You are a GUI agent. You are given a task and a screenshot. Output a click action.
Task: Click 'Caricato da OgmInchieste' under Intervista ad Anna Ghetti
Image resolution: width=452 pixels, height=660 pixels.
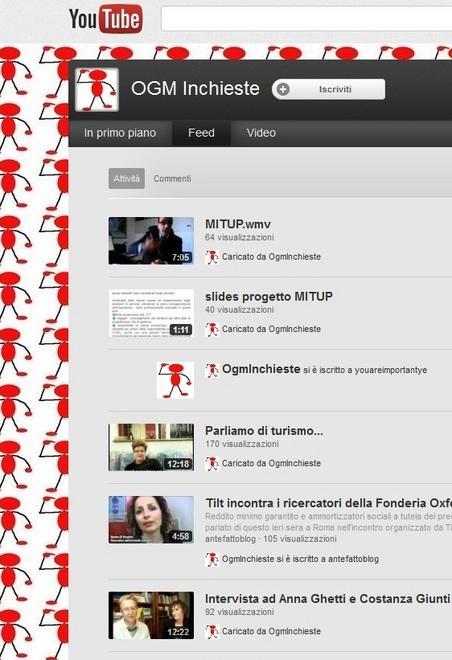coord(271,631)
